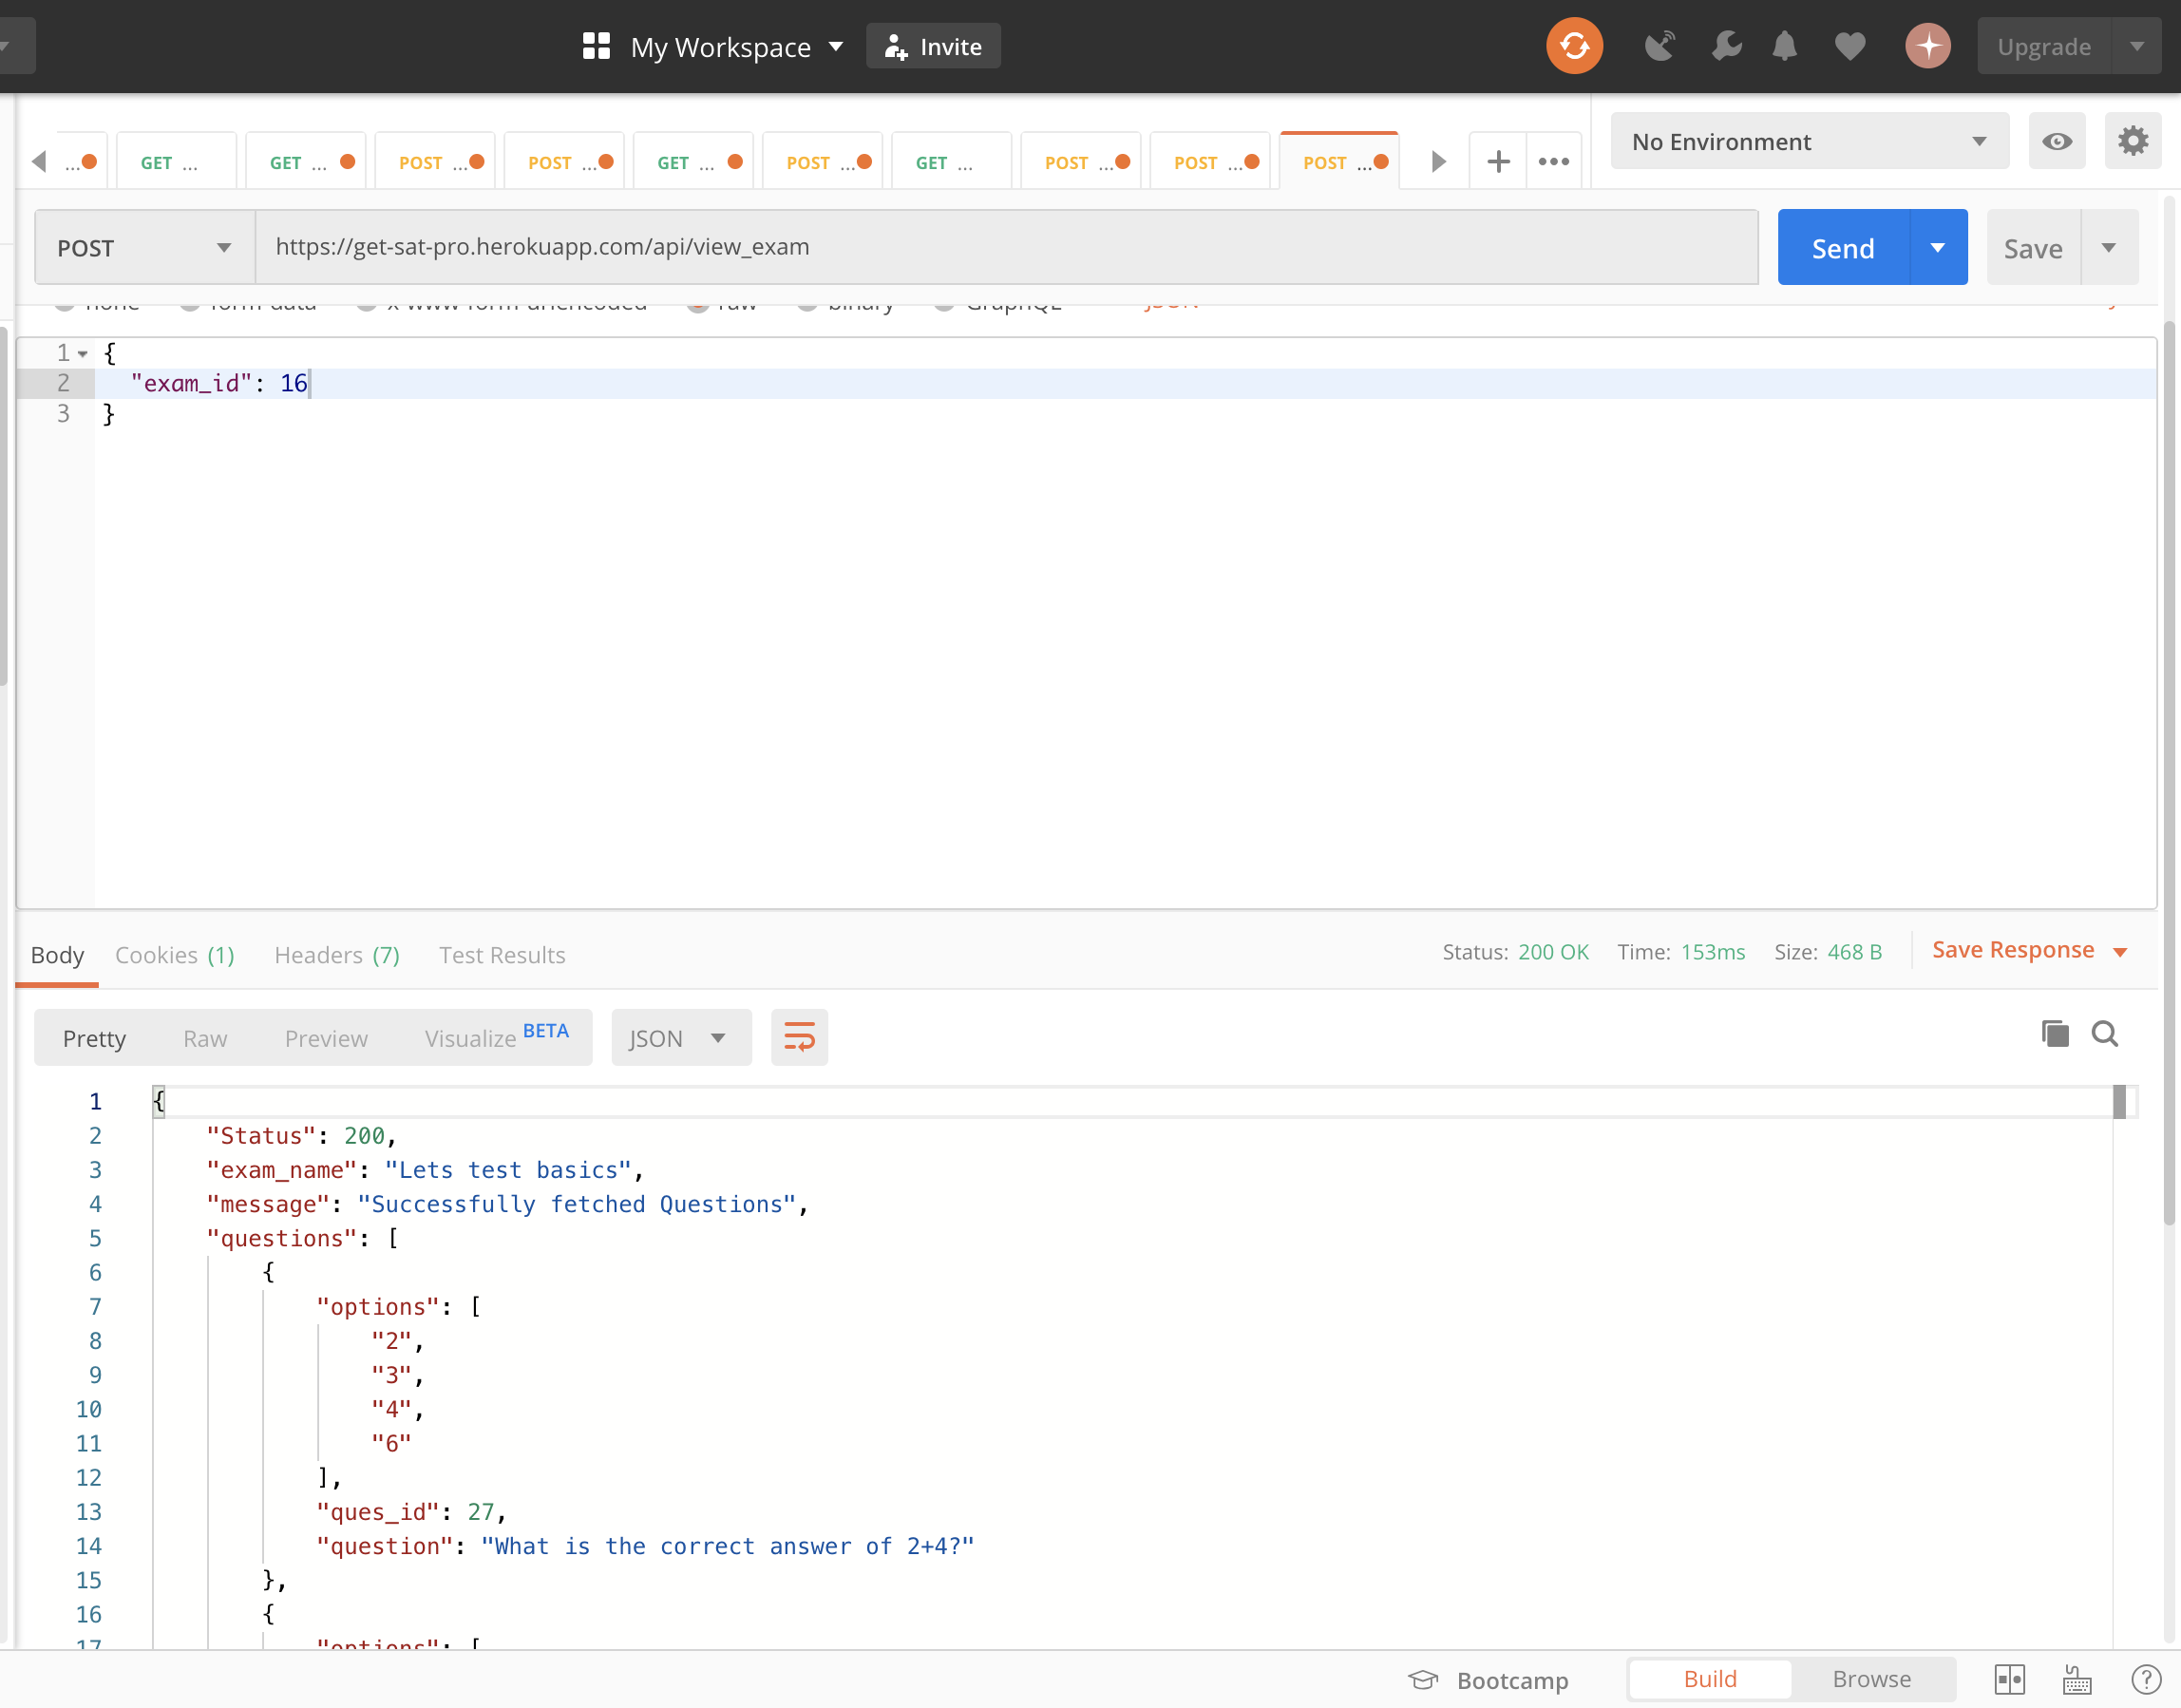The image size is (2181, 1708).
Task: Open the Save Response dropdown
Action: click(x=2029, y=950)
